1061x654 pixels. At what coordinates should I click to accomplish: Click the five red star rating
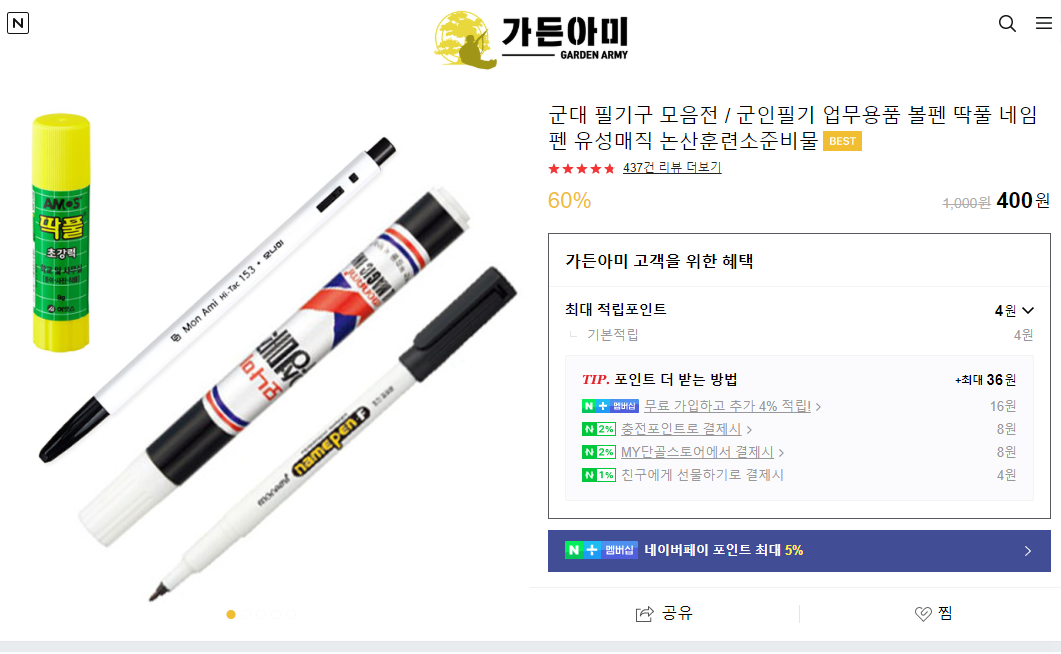pos(581,168)
